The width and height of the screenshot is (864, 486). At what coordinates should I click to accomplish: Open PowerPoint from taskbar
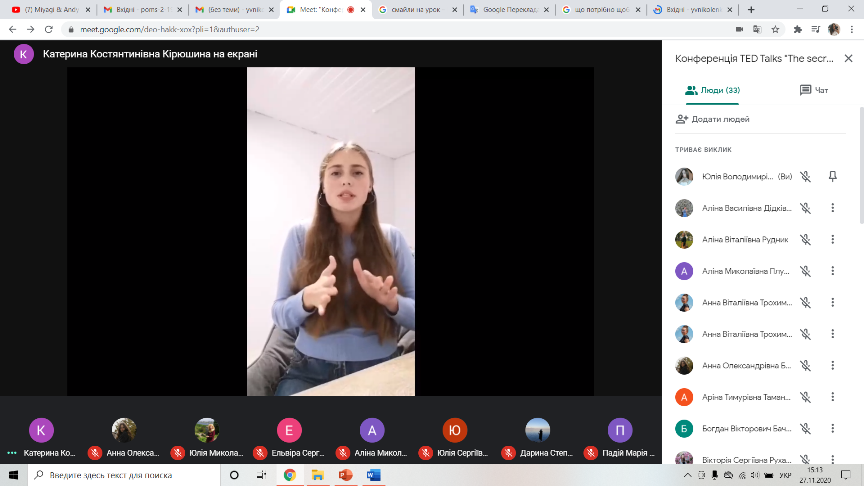345,475
